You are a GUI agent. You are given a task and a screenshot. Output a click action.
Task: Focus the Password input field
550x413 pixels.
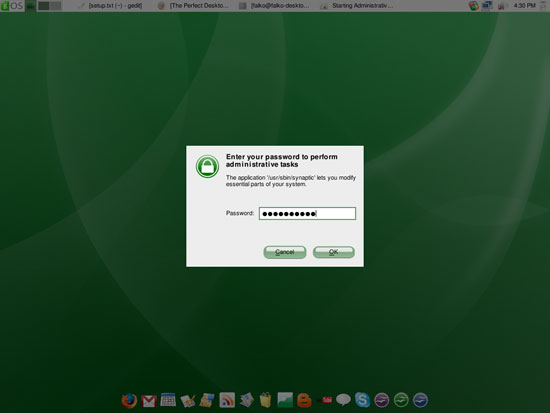(x=307, y=213)
